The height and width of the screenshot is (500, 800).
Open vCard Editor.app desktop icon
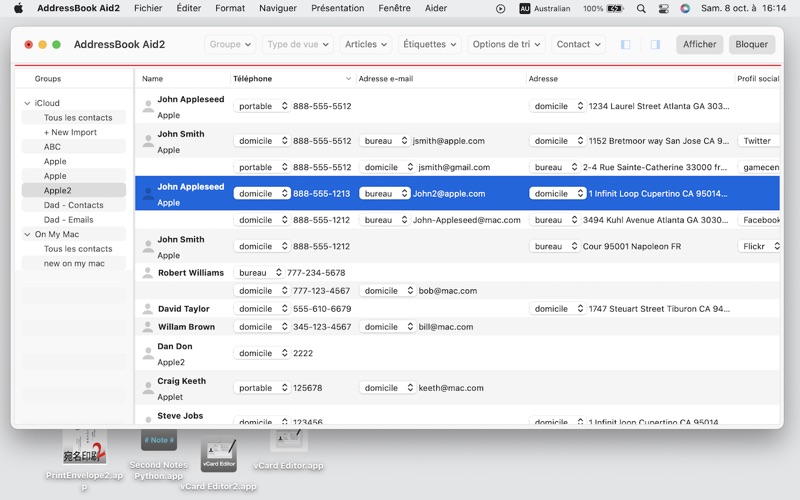click(288, 440)
